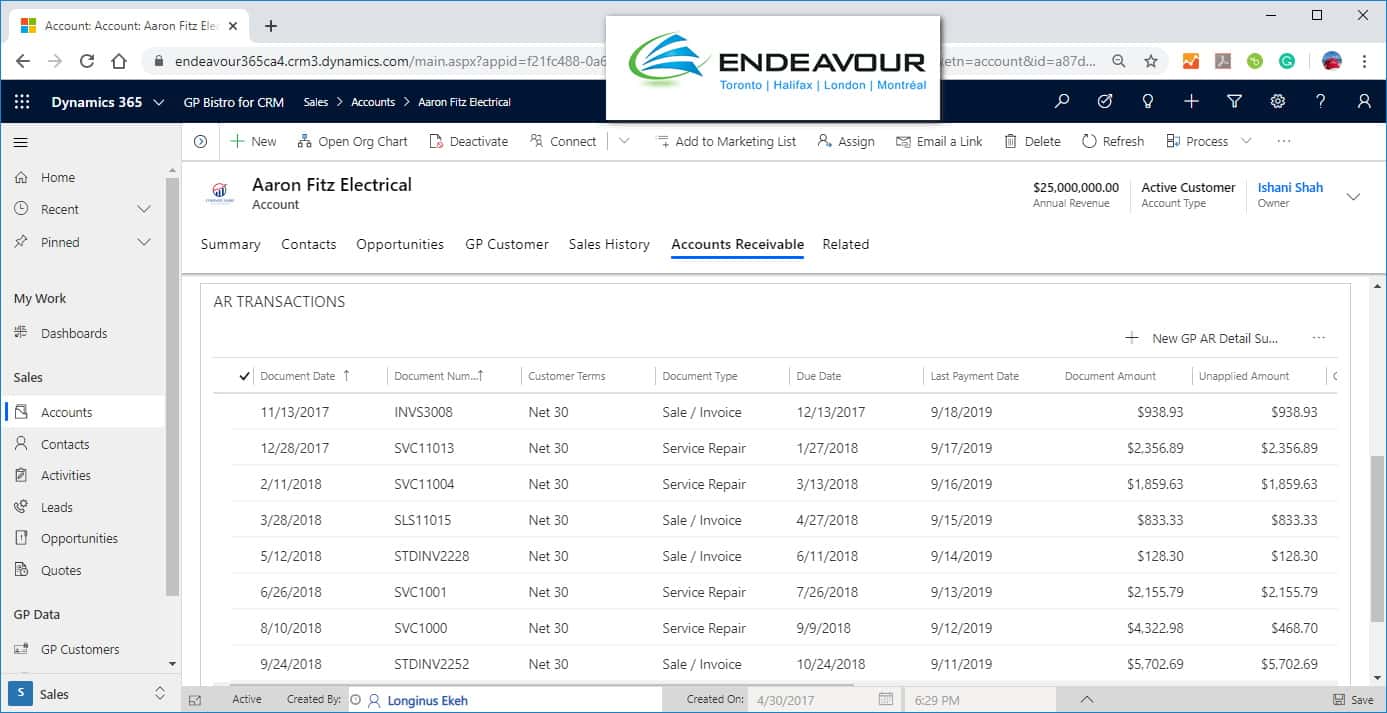Expand the Pinned list chevron
The height and width of the screenshot is (713, 1387).
[x=144, y=242]
